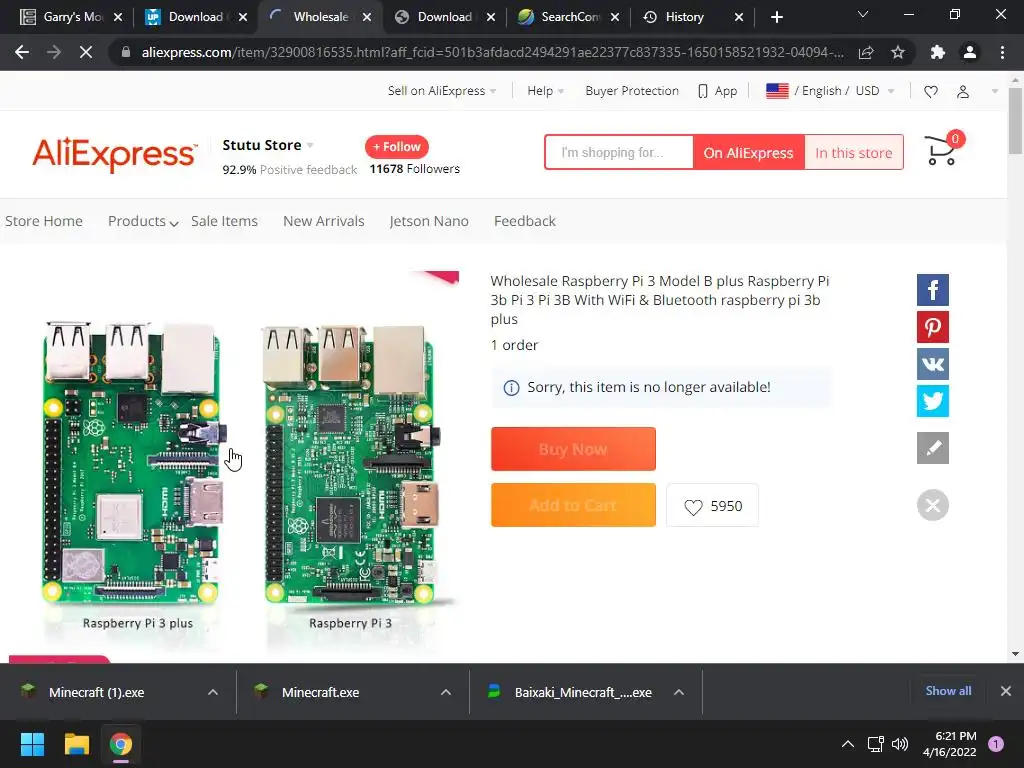The width and height of the screenshot is (1024, 768).
Task: Search On AliExpress button
Action: tap(748, 153)
